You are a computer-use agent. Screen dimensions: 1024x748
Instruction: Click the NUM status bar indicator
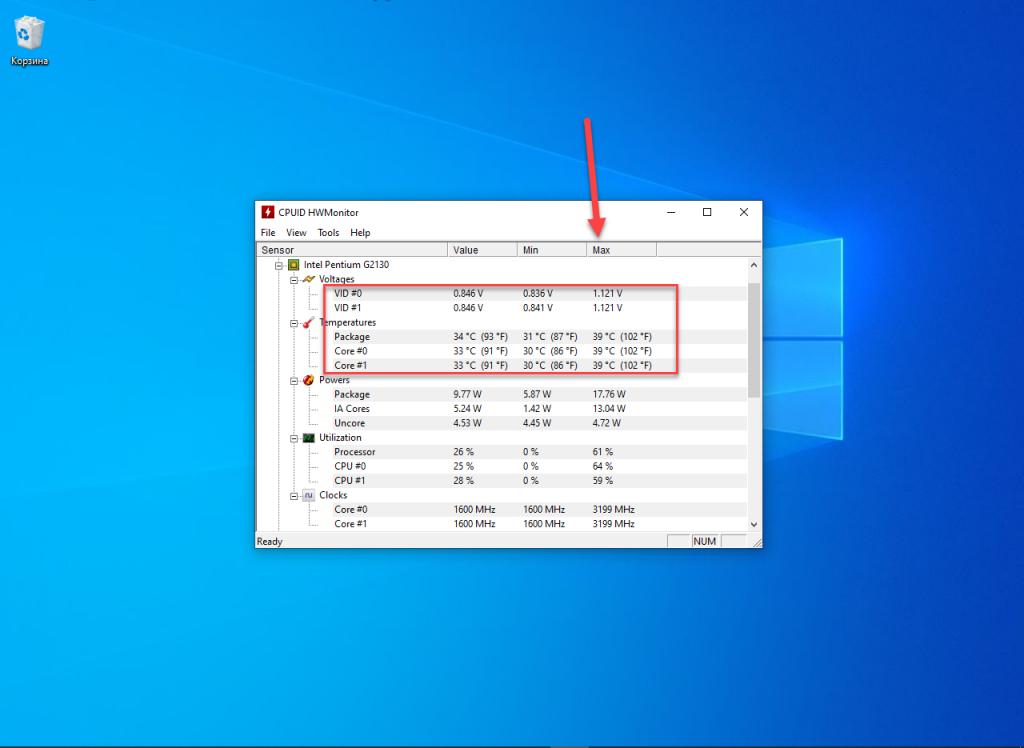705,541
